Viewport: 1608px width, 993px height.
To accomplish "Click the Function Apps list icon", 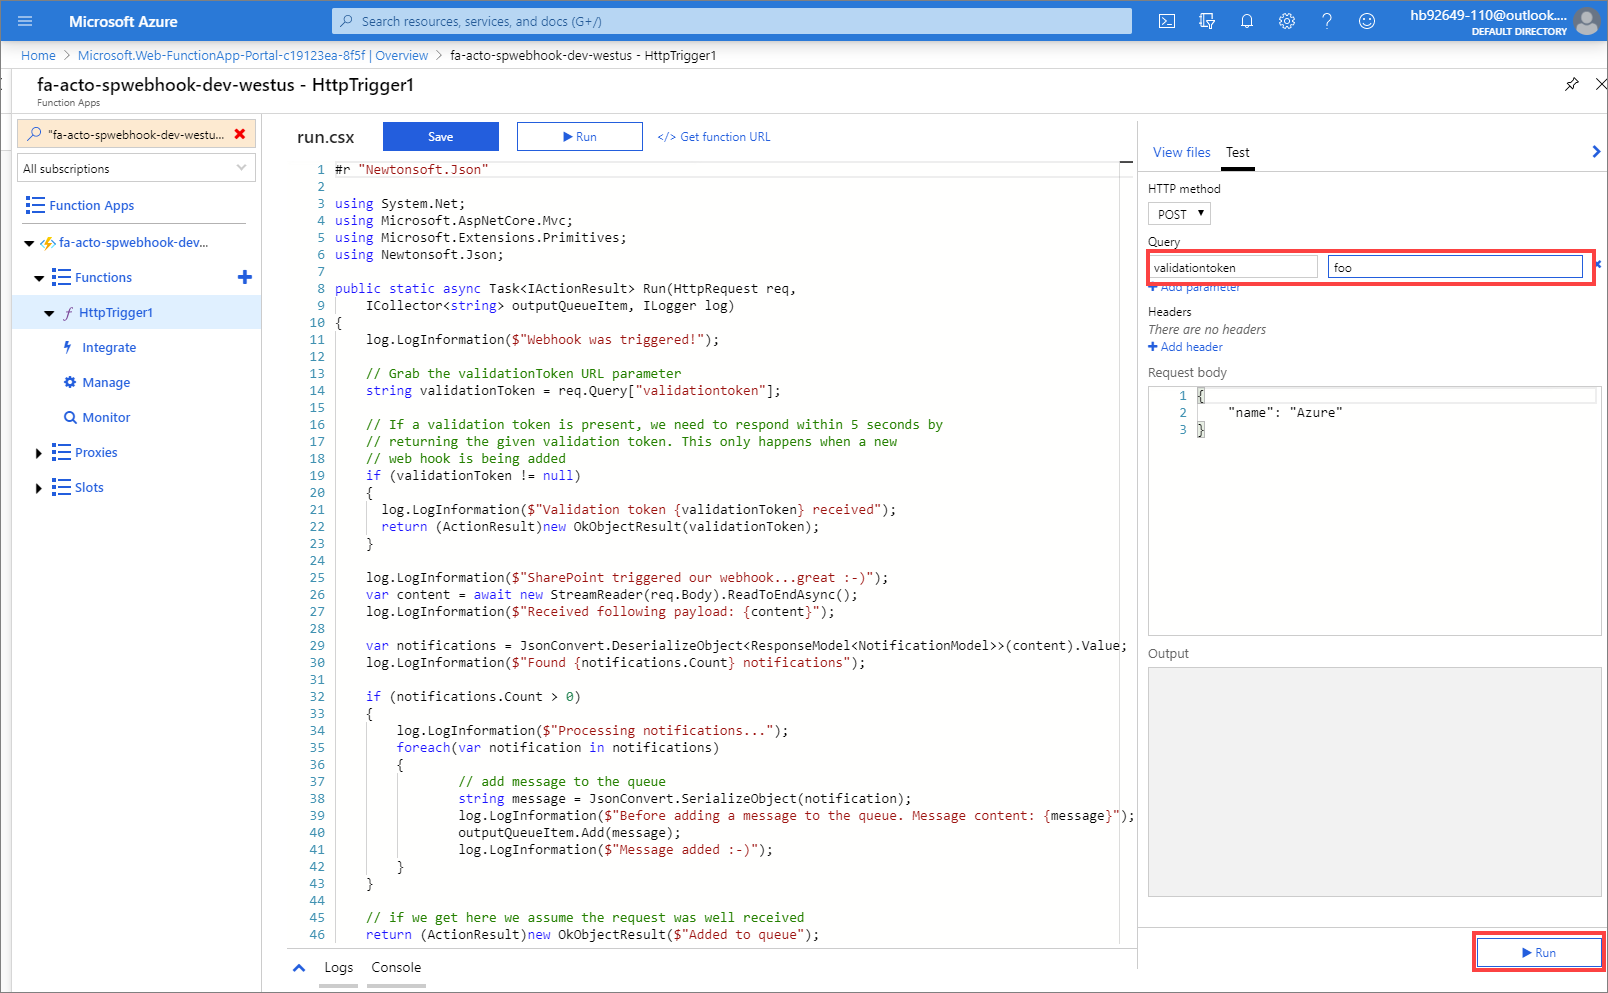I will pyautogui.click(x=35, y=205).
